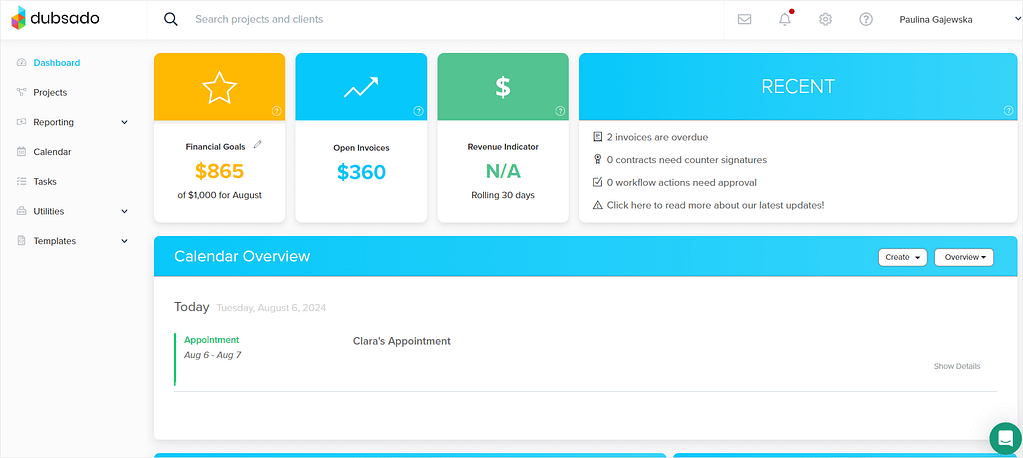Viewport: 1023px width, 458px height.
Task: Click help icon on Revenue Indicator card
Action: 560,111
